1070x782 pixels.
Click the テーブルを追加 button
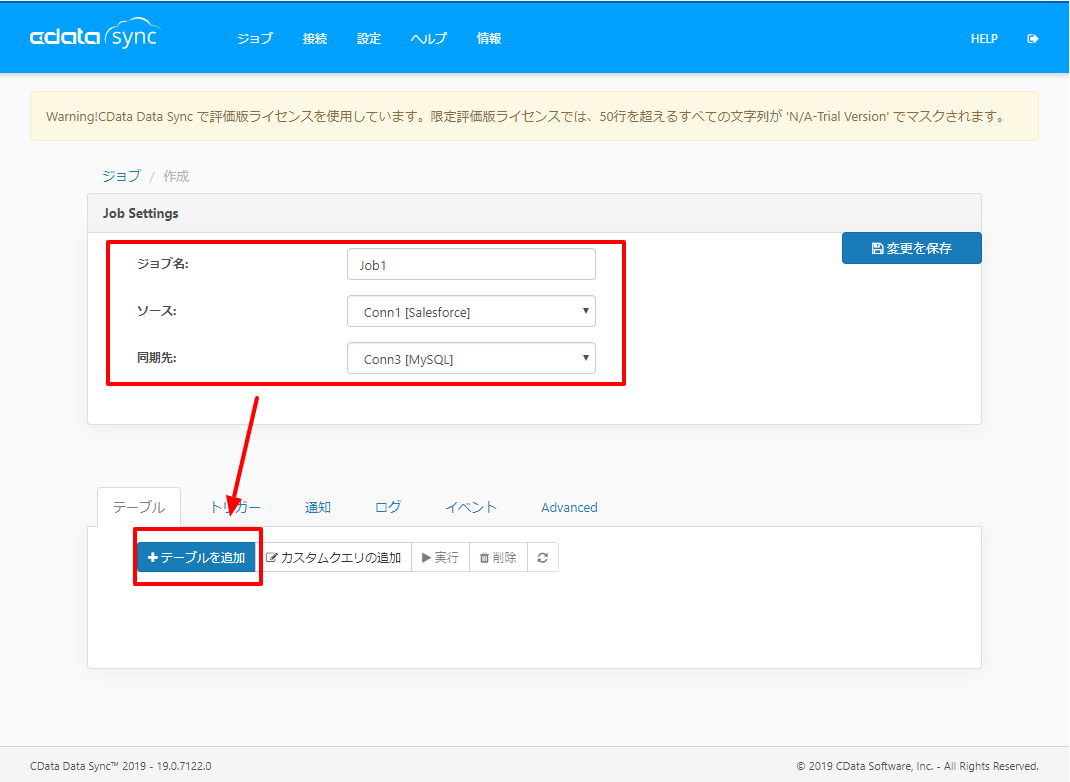pos(197,557)
